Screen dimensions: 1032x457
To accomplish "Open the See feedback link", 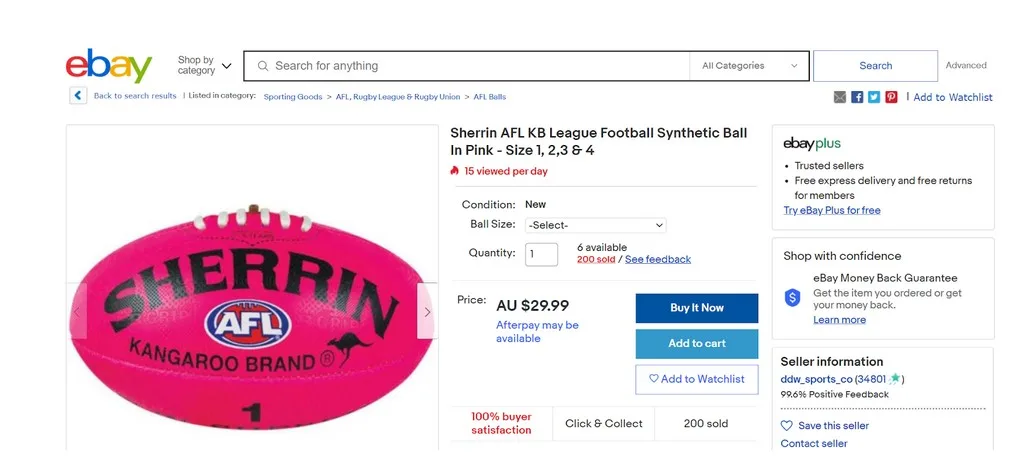I will (x=657, y=260).
